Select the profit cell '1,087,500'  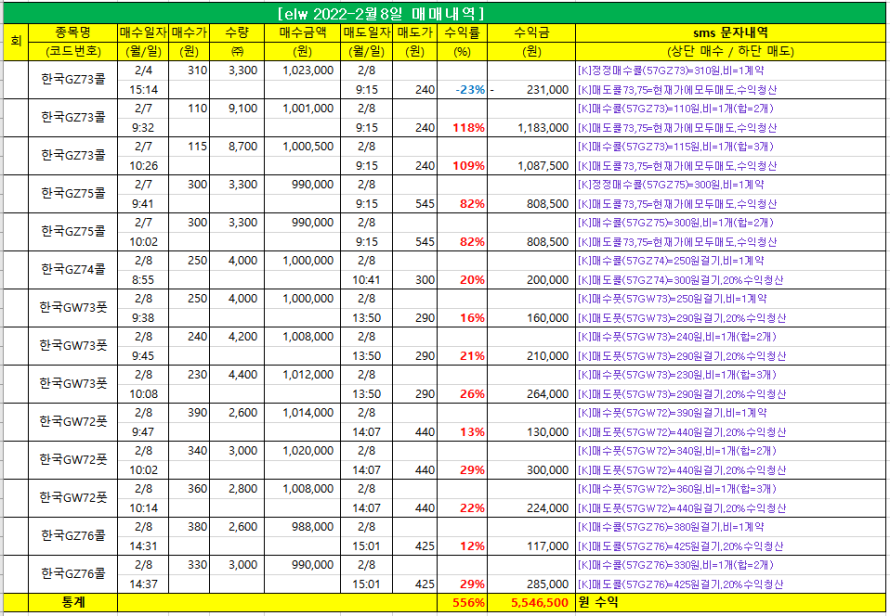tap(531, 166)
